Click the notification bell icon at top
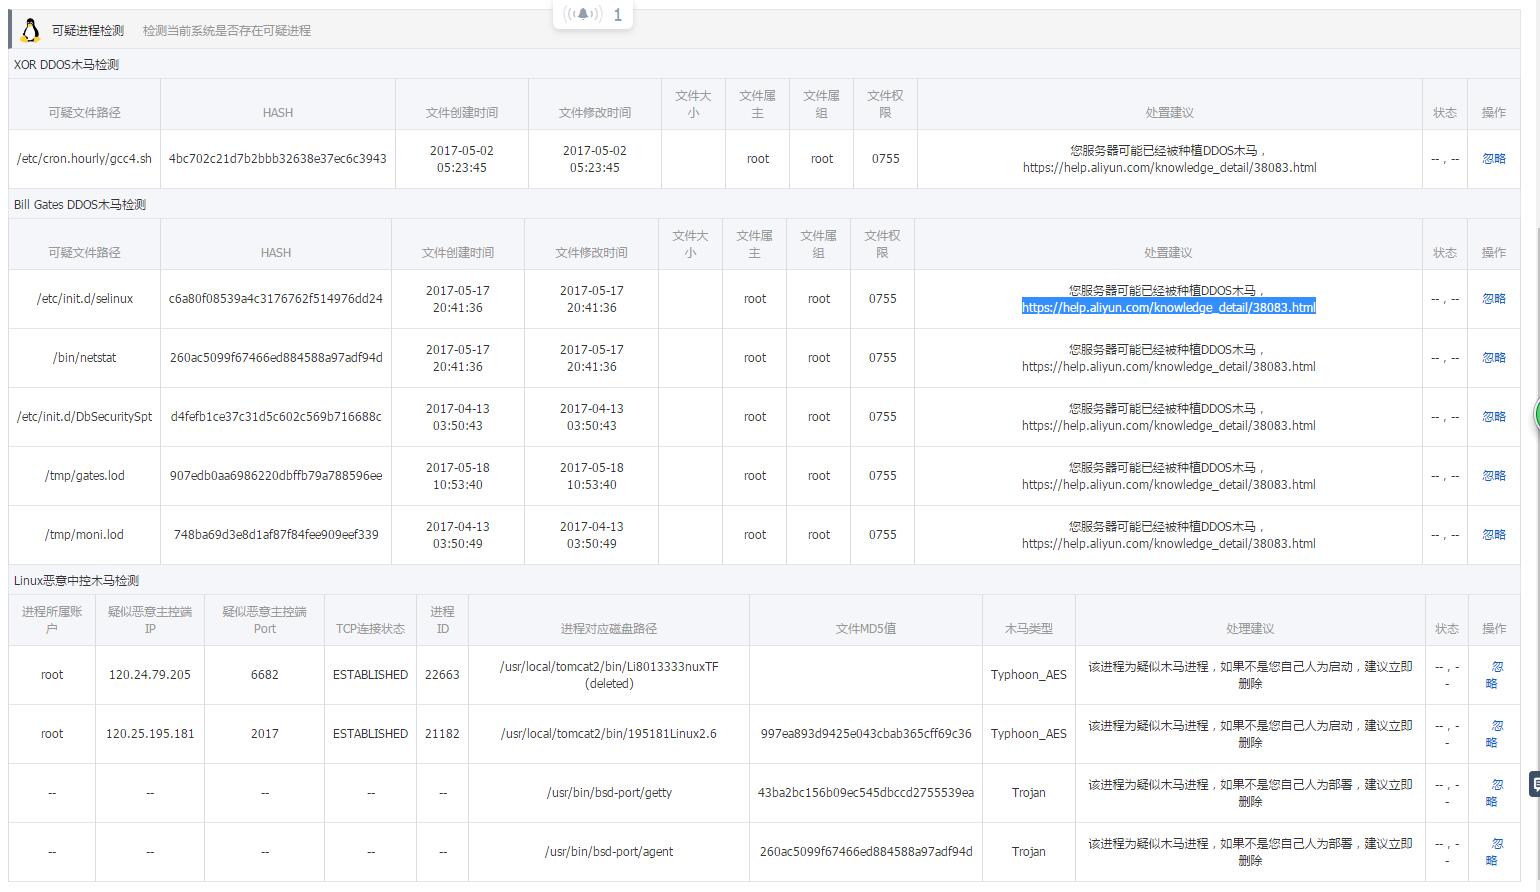The height and width of the screenshot is (892, 1540). tap(583, 14)
